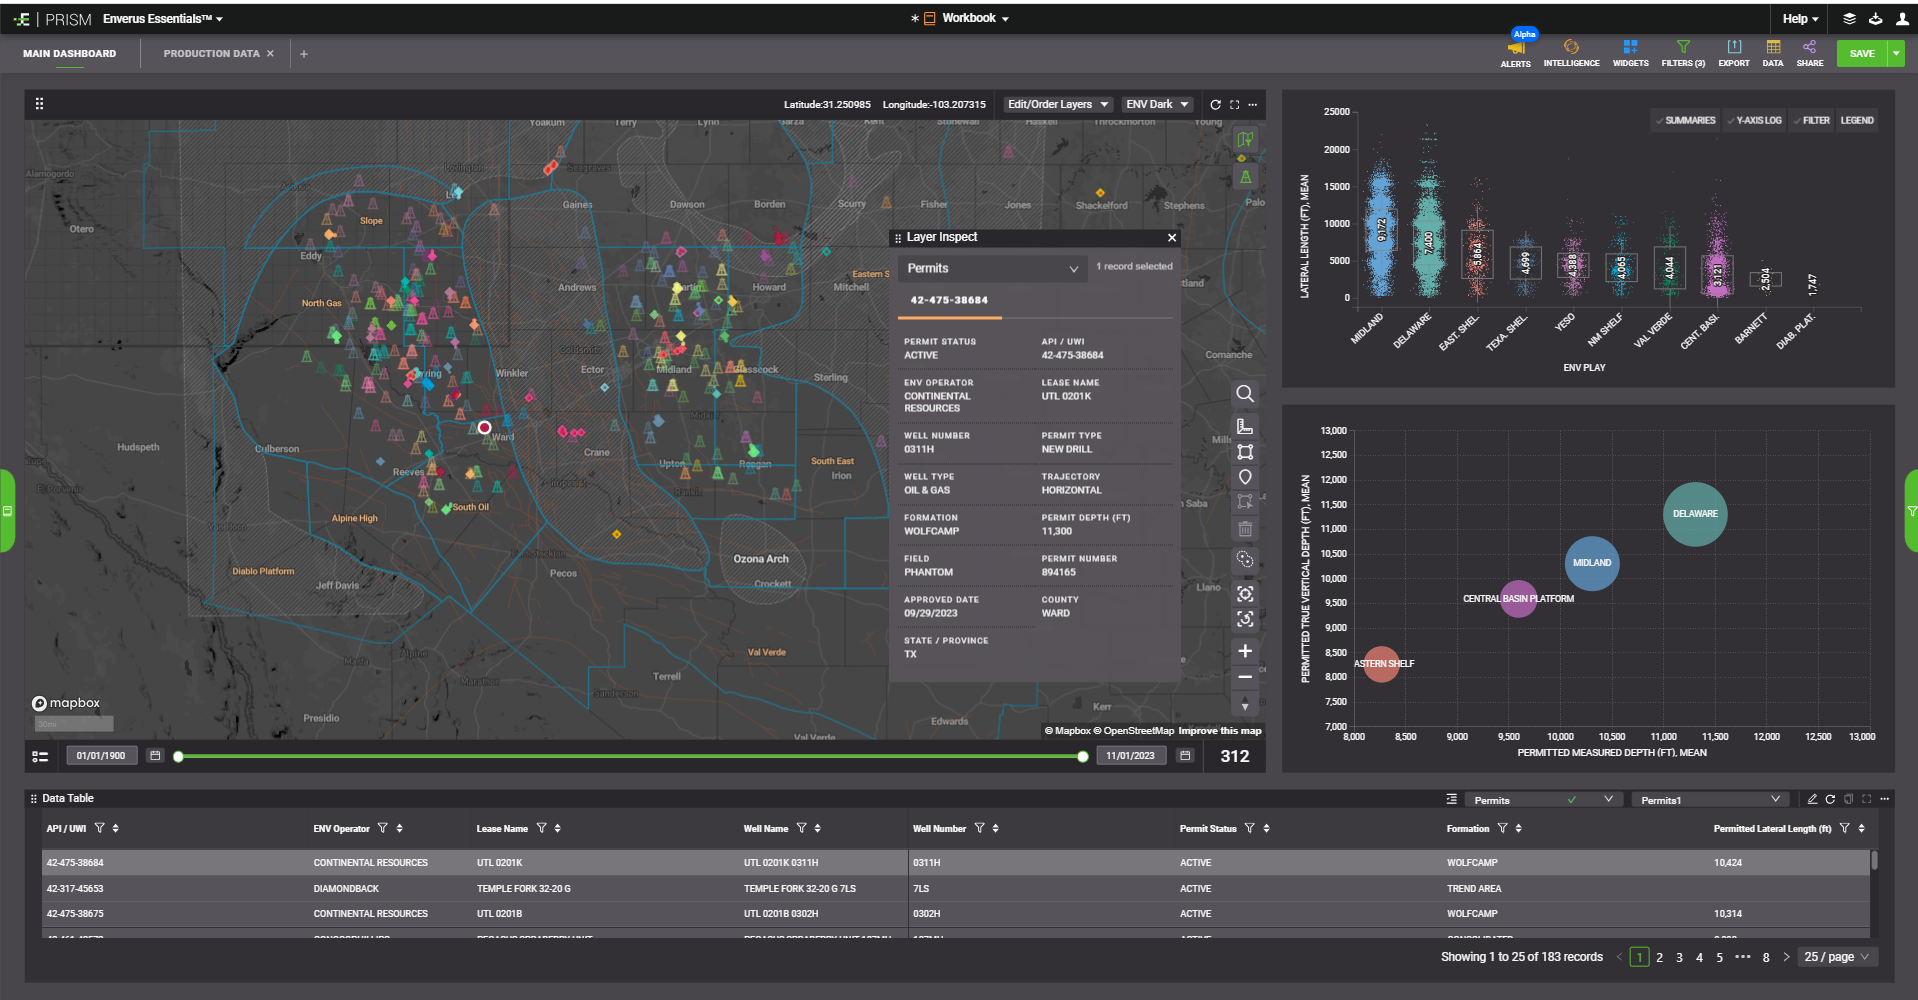Toggle the Filter option on the chart

(x=1811, y=120)
